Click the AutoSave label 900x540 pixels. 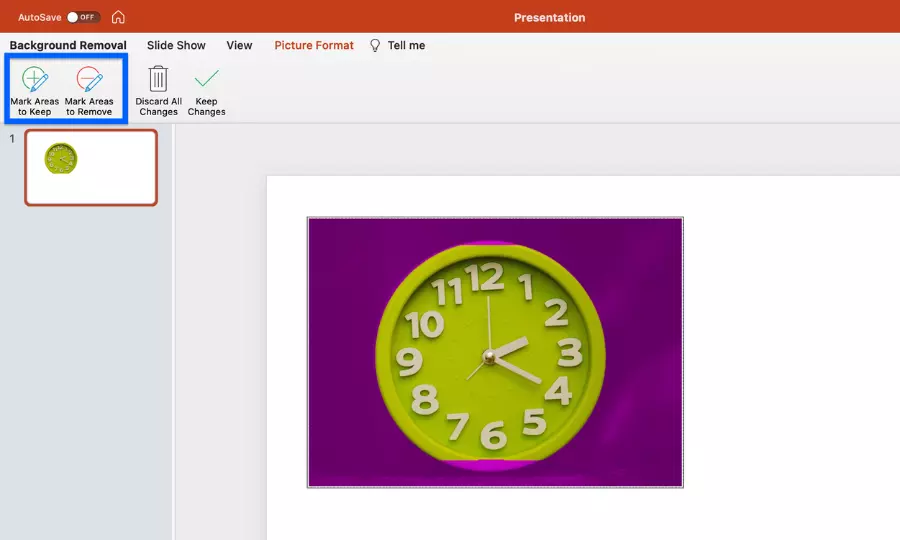(40, 17)
